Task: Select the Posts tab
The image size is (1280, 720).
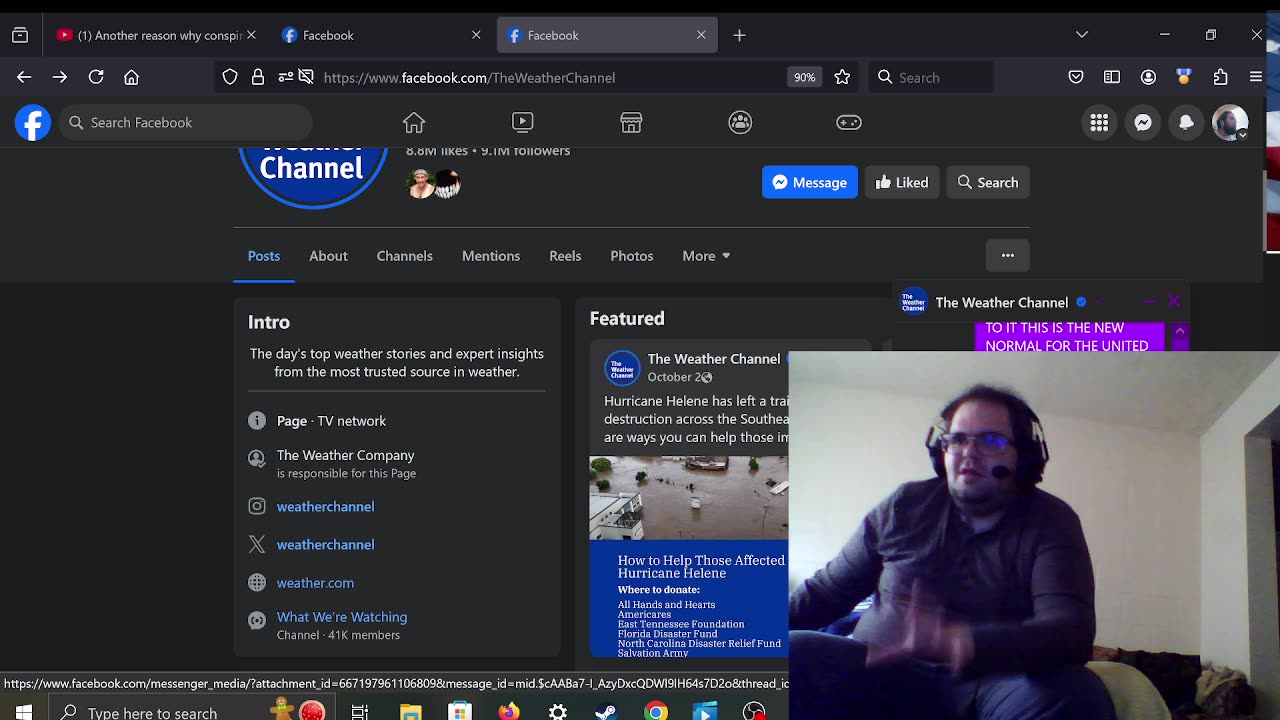Action: click(264, 256)
